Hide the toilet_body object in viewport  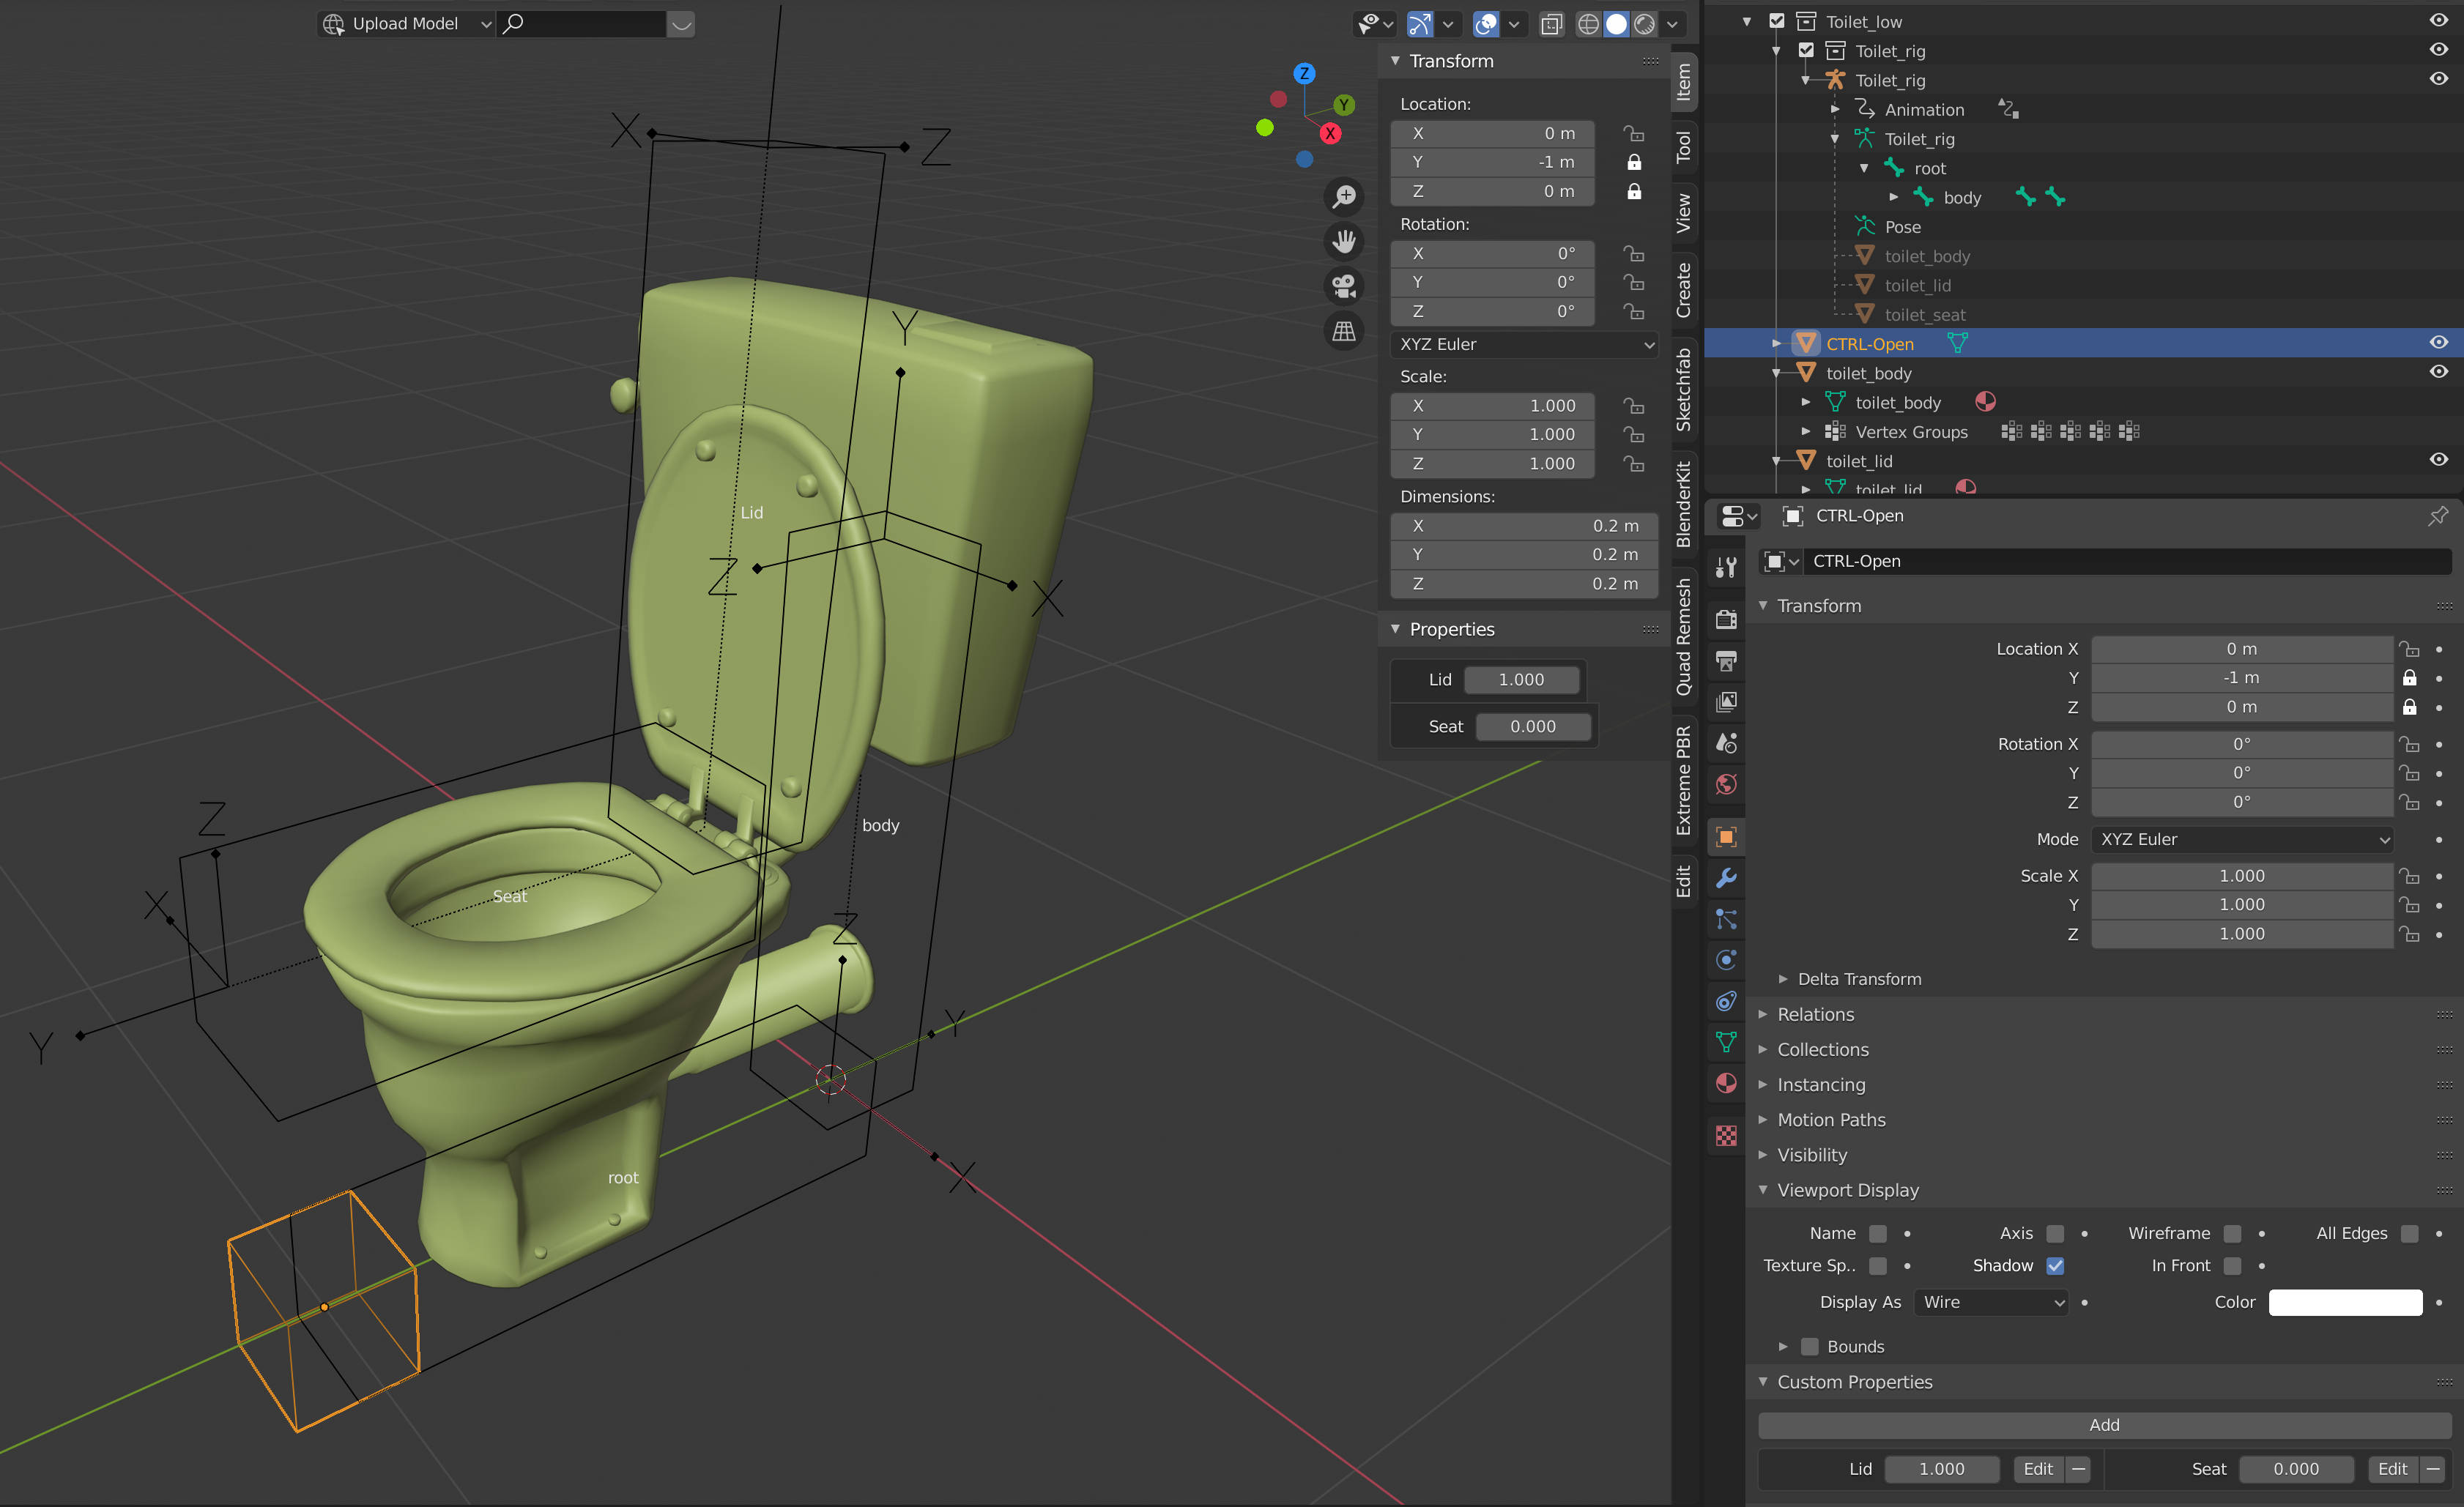point(2437,371)
